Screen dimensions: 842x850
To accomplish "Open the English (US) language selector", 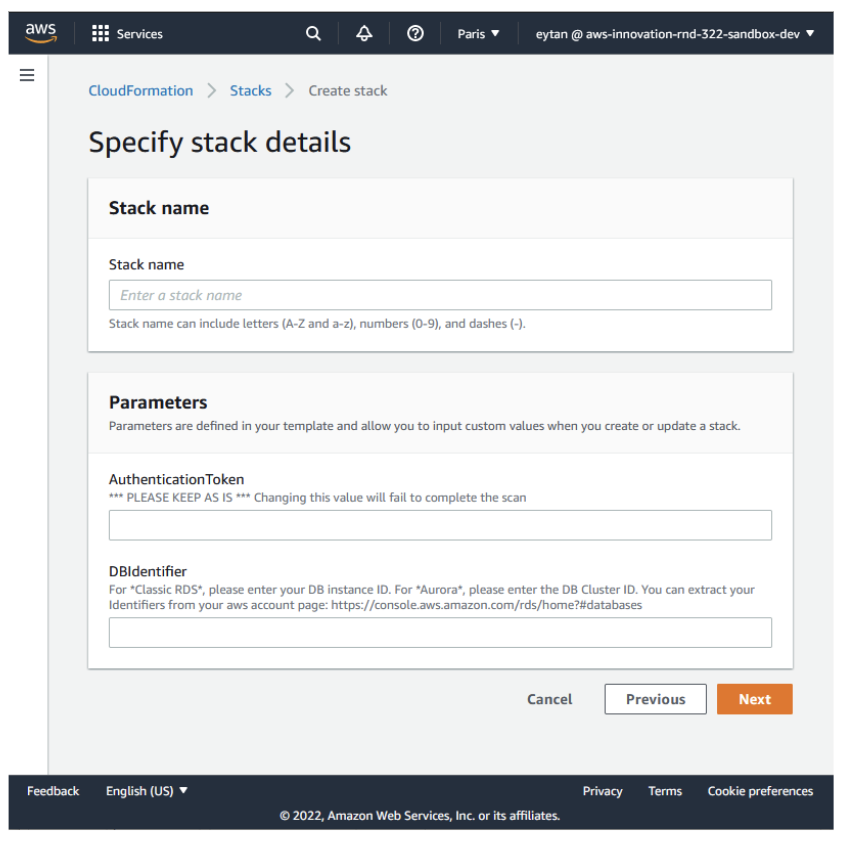I will point(146,791).
